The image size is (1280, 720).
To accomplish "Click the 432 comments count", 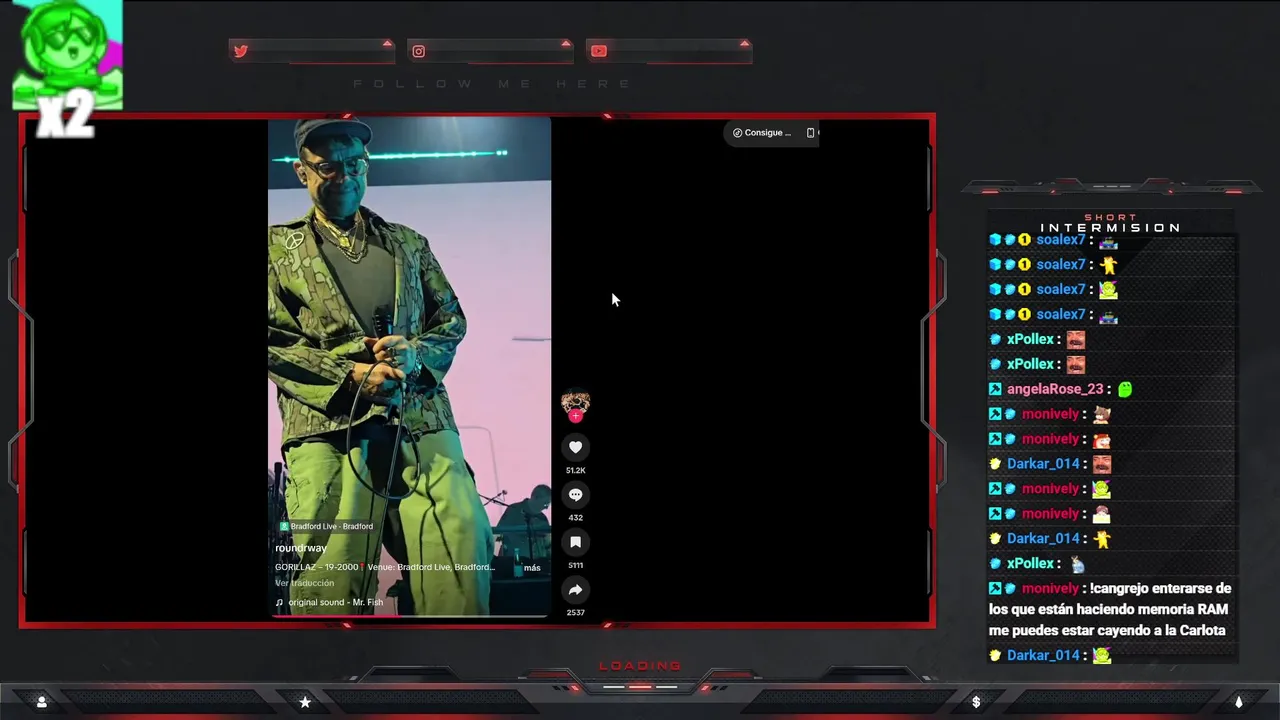I will pos(575,517).
